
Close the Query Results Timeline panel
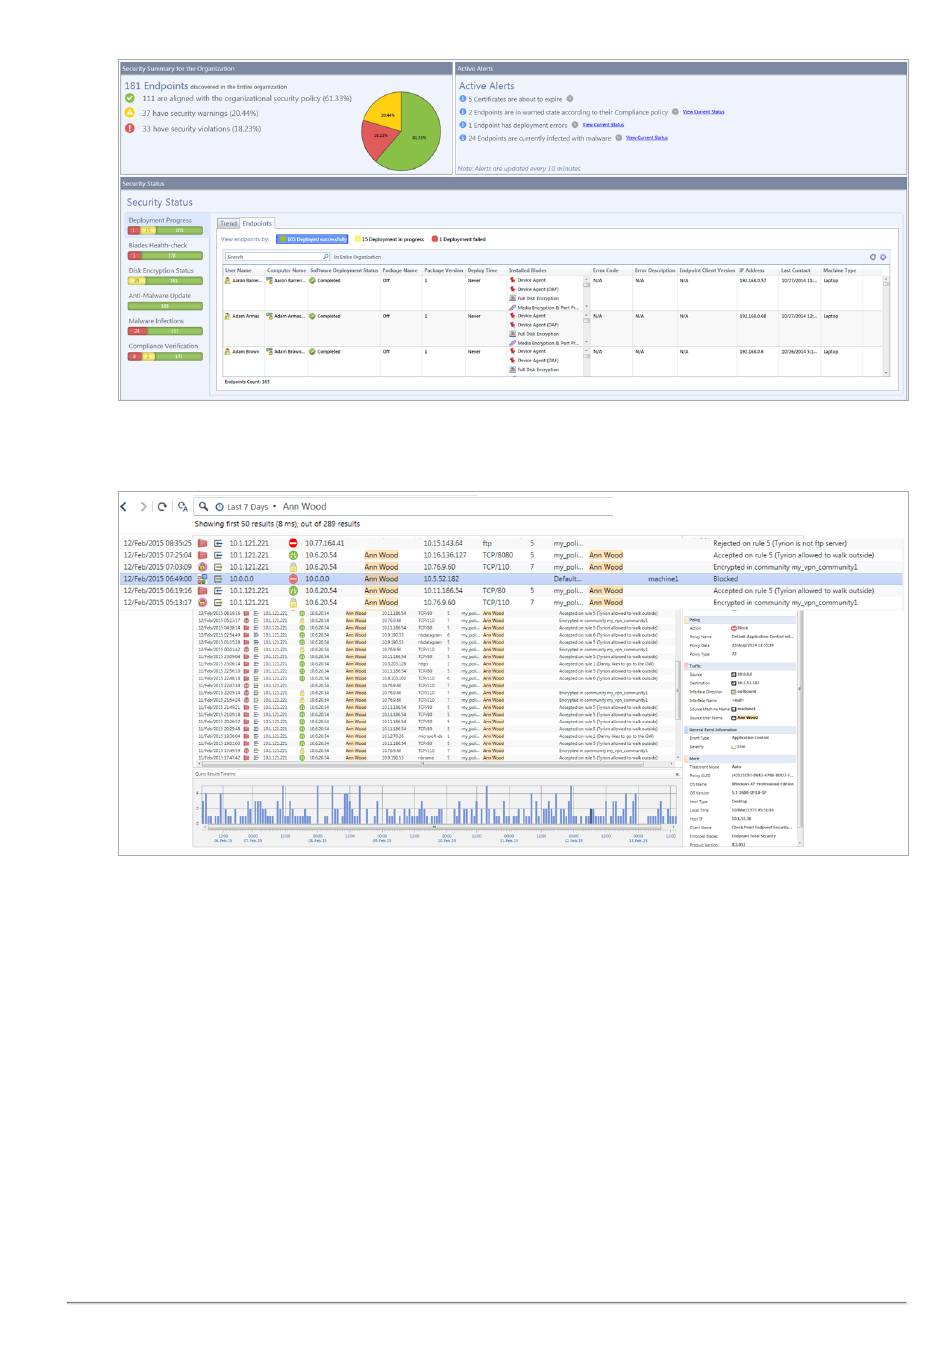tap(677, 774)
